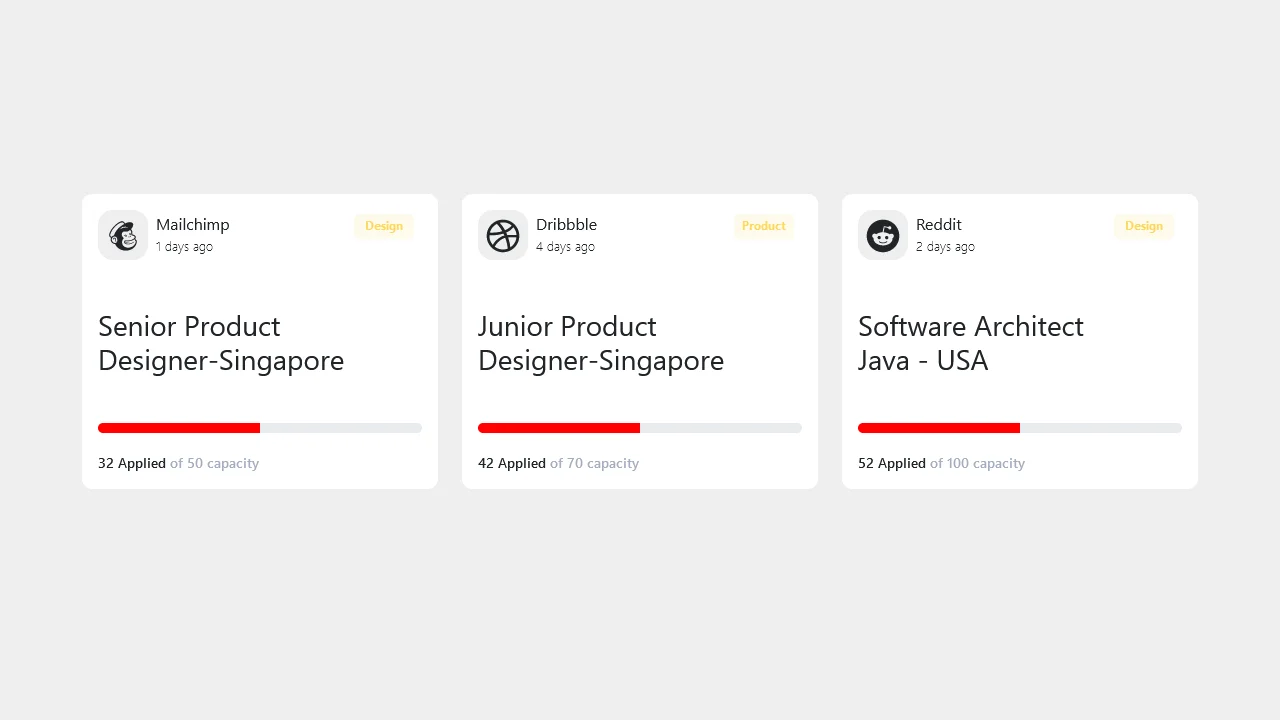This screenshot has height=720, width=1280.
Task: Click the Mailchimp company name
Action: click(x=192, y=224)
